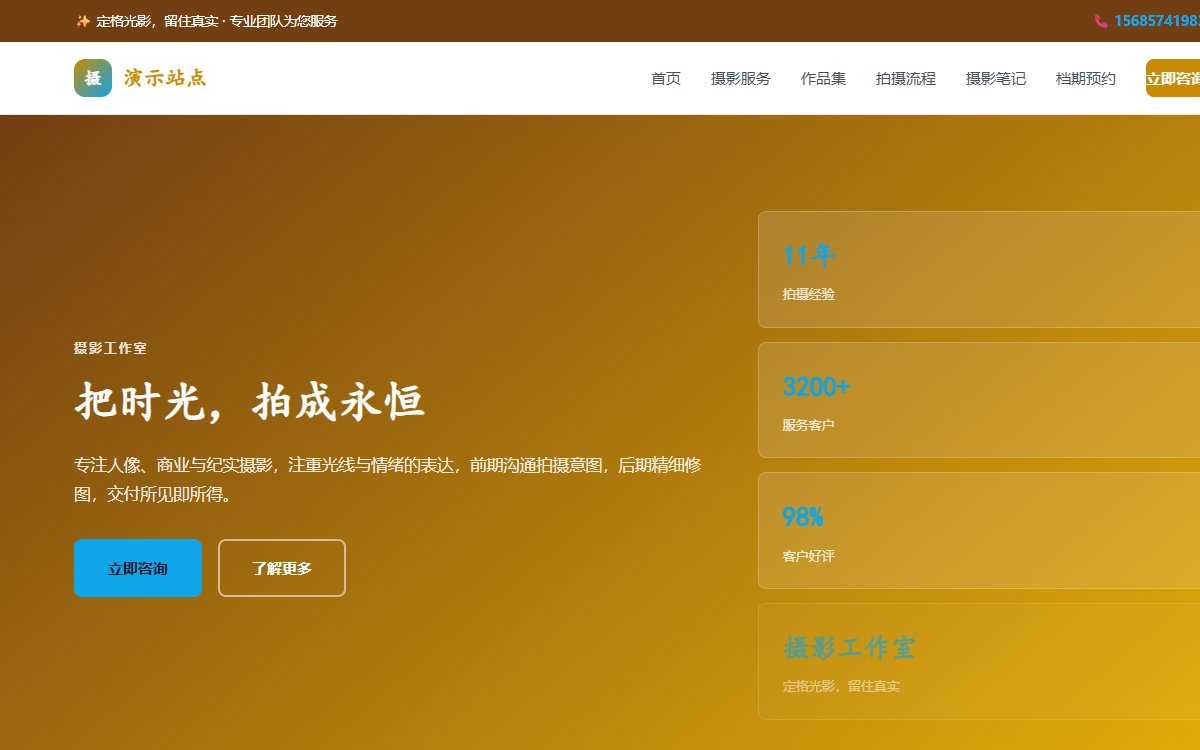1200x750 pixels.
Task: Open 拍摄流程 navigation item
Action: pos(906,78)
